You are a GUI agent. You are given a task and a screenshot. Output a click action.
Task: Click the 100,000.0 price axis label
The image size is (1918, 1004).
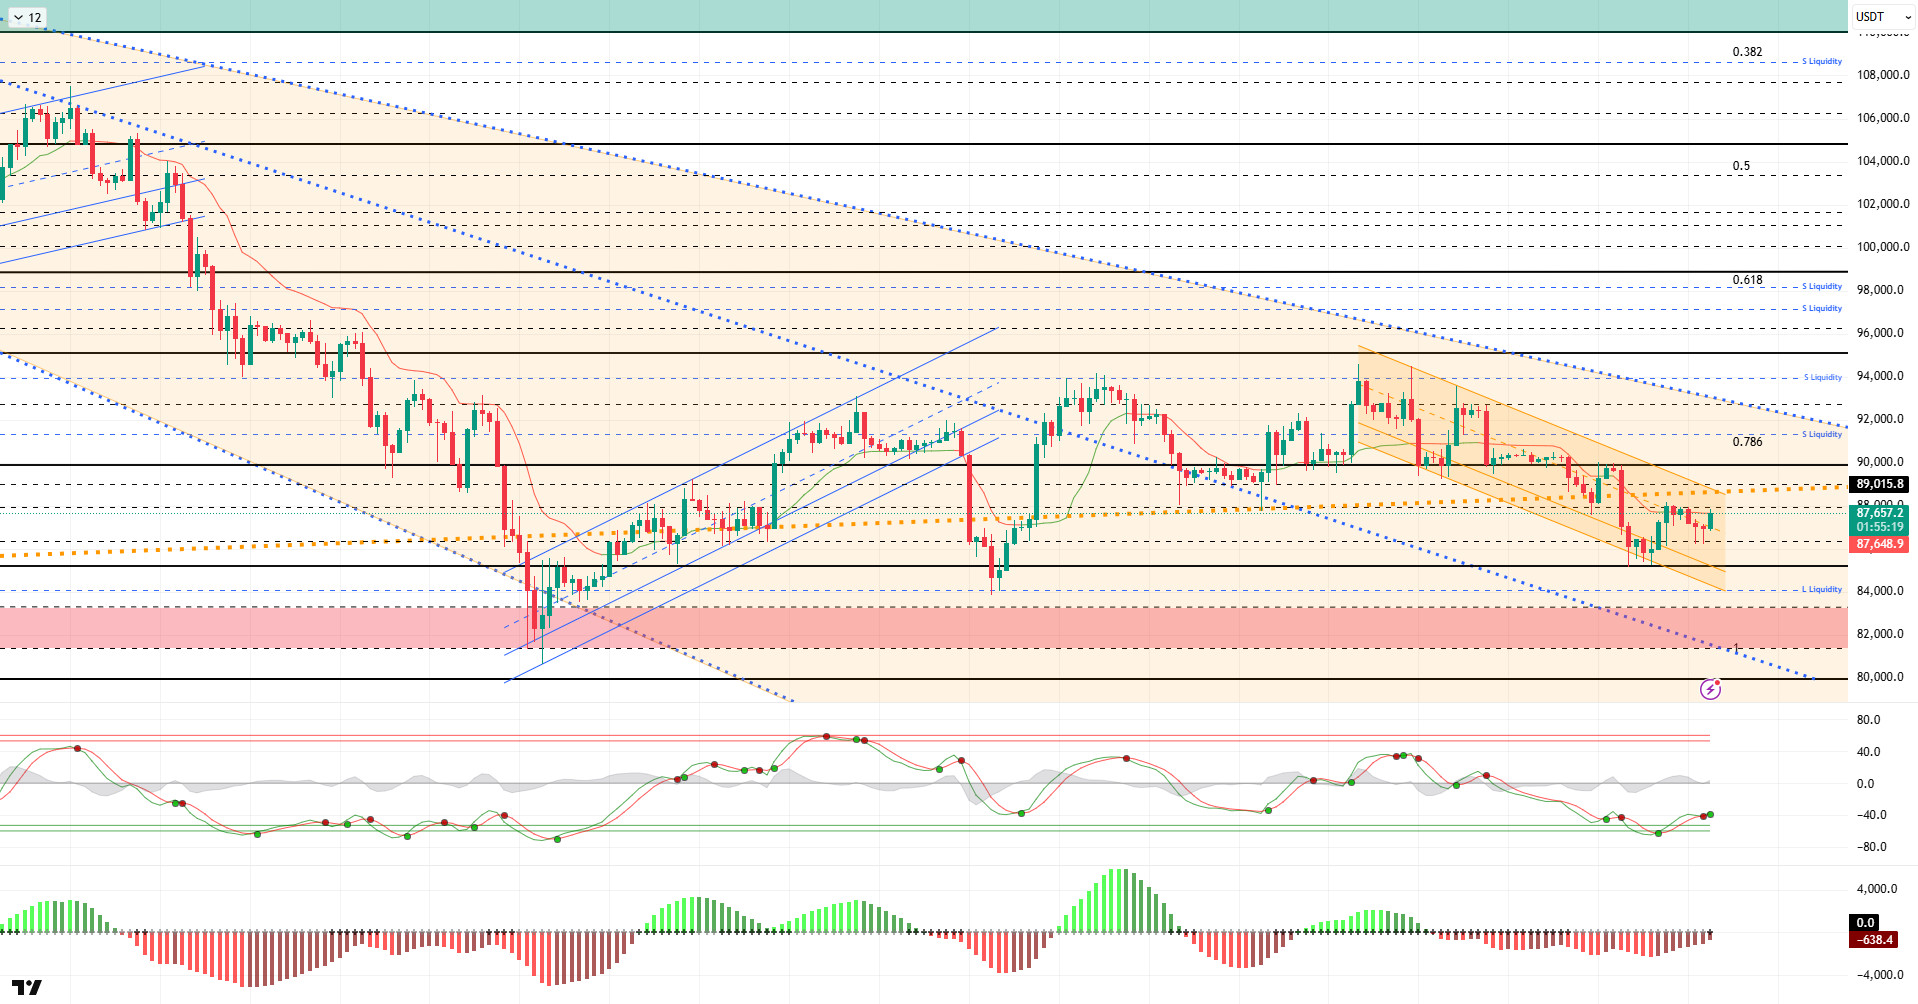(1882, 247)
